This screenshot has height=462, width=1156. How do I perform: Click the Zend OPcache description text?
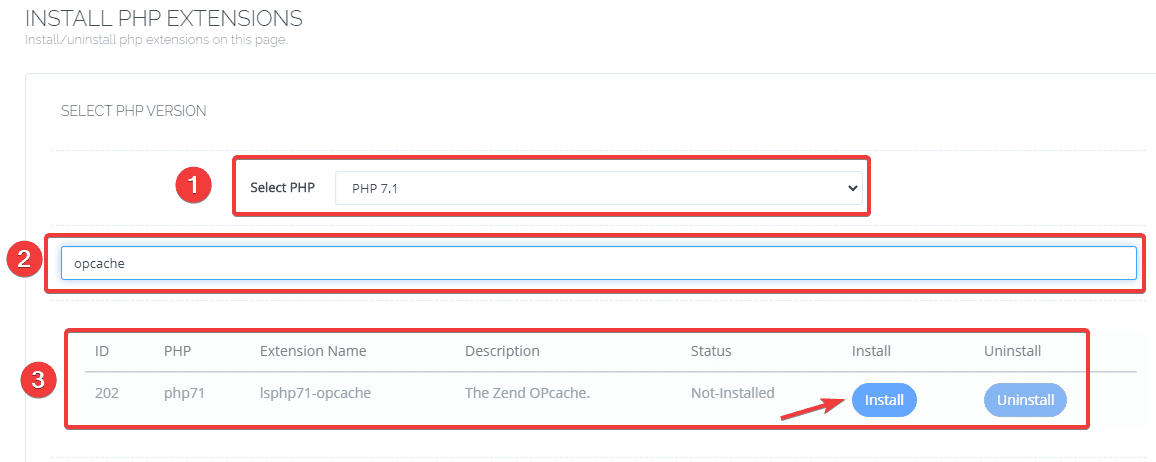coord(527,393)
